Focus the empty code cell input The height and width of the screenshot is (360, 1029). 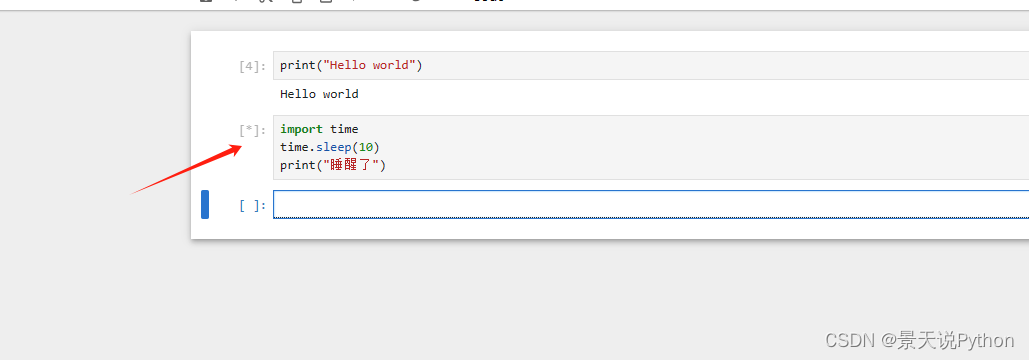click(651, 205)
